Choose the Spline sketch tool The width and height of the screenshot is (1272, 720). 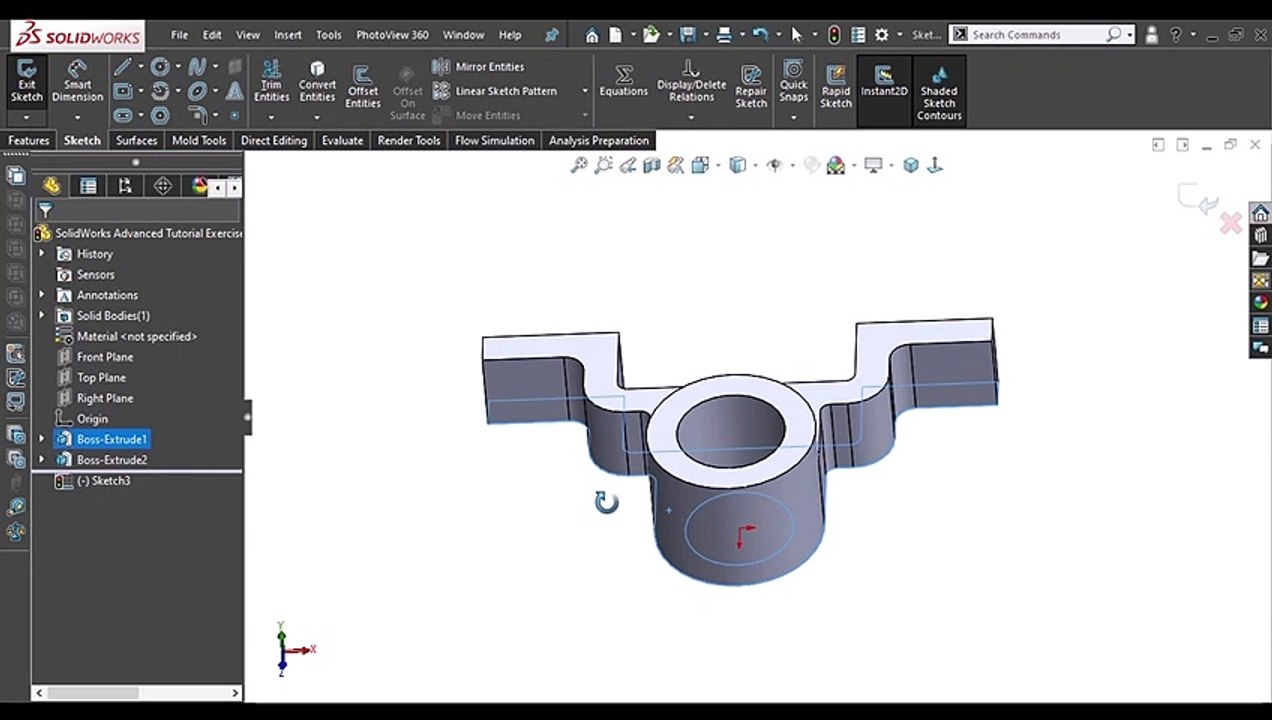pyautogui.click(x=197, y=67)
